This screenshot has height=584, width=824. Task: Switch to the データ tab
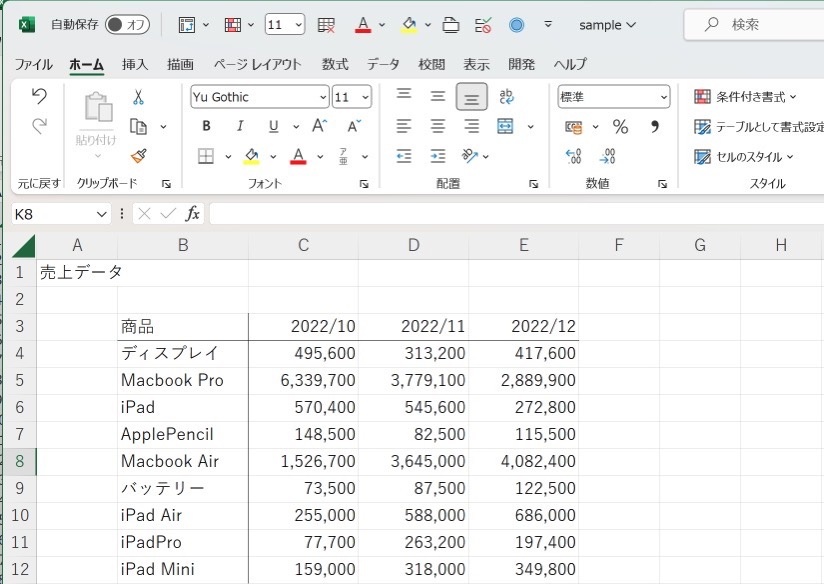click(383, 64)
